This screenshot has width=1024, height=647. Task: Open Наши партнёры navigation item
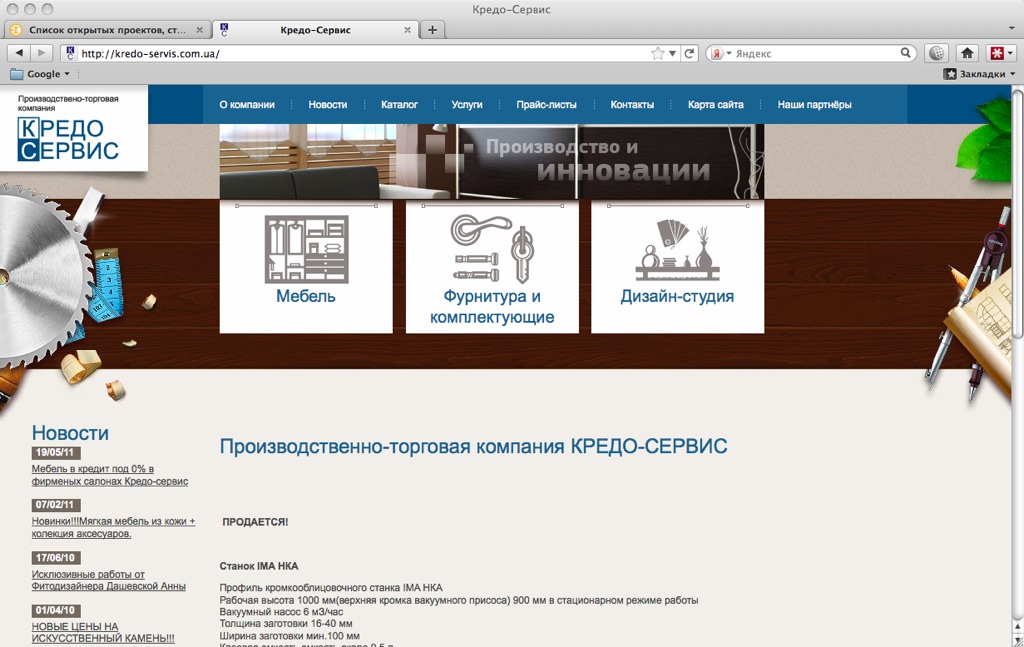[814, 104]
